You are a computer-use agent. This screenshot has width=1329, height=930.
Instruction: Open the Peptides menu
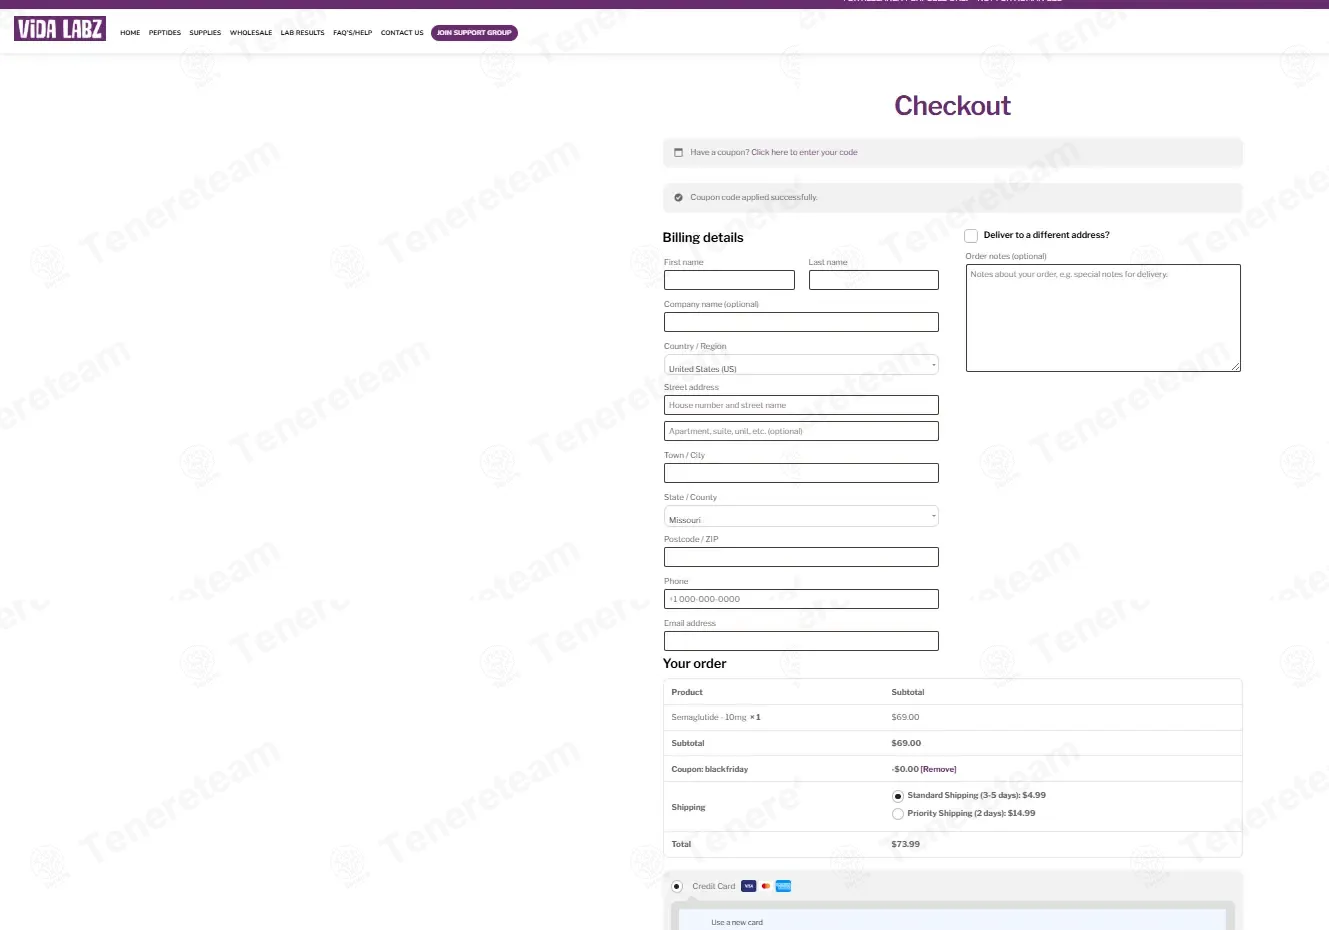point(164,32)
